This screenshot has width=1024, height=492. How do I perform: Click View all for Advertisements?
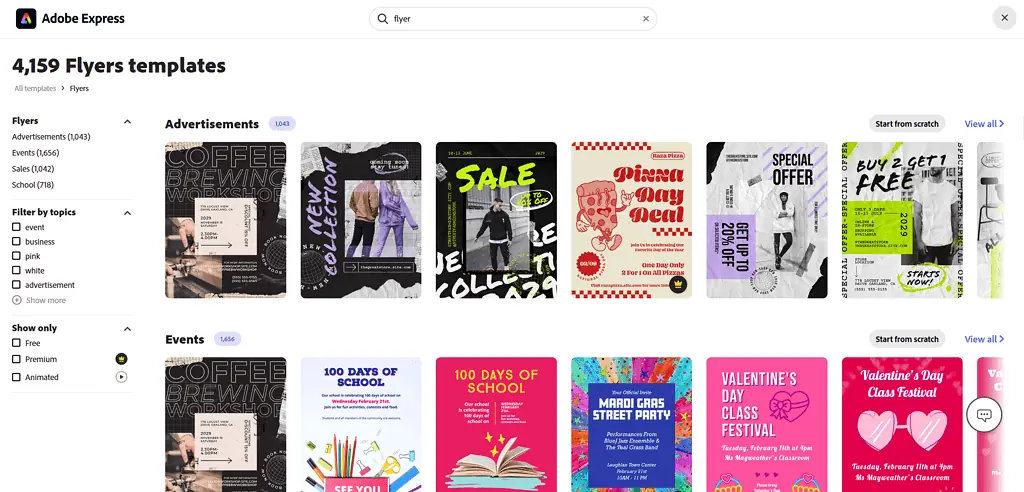point(984,124)
